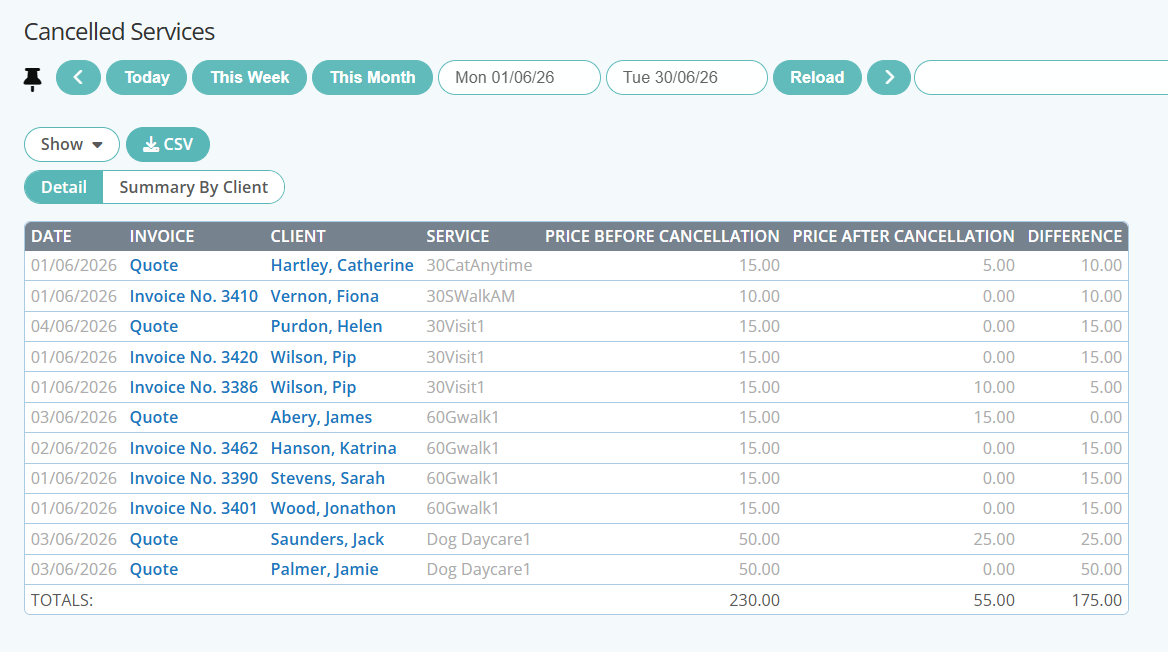
Task: Select This Week range
Action: coord(250,77)
